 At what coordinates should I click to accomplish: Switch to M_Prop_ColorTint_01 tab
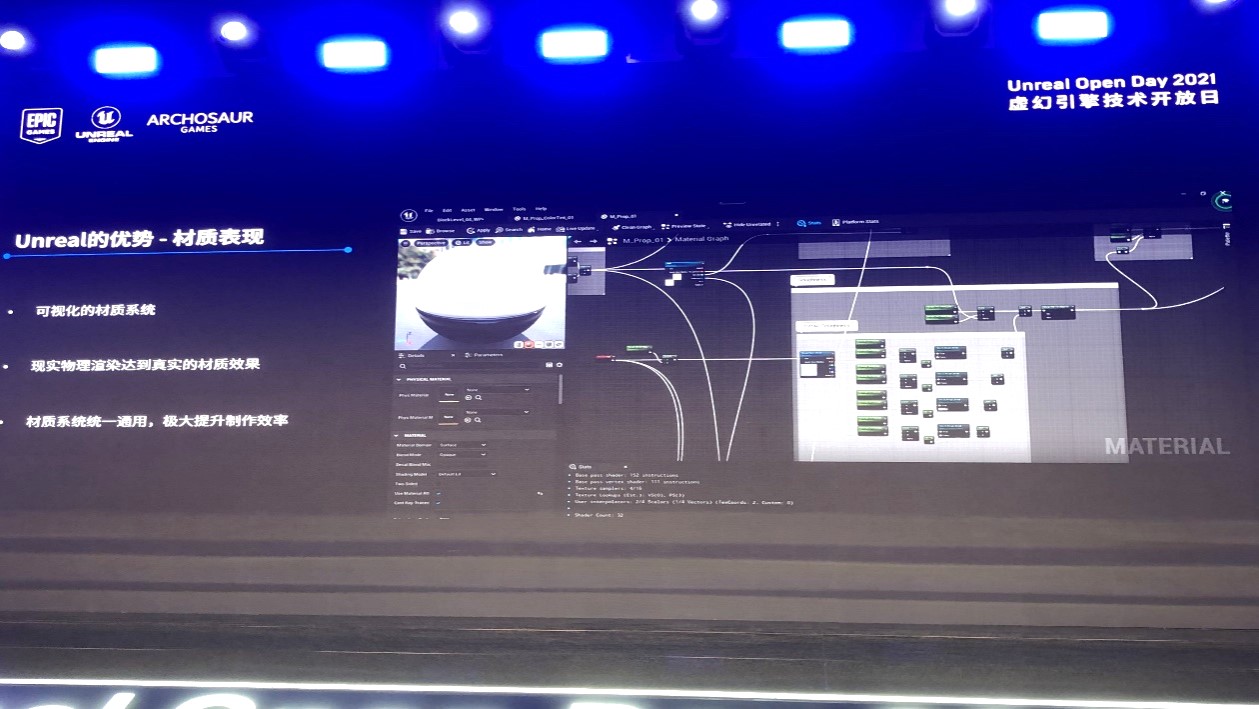tap(544, 218)
